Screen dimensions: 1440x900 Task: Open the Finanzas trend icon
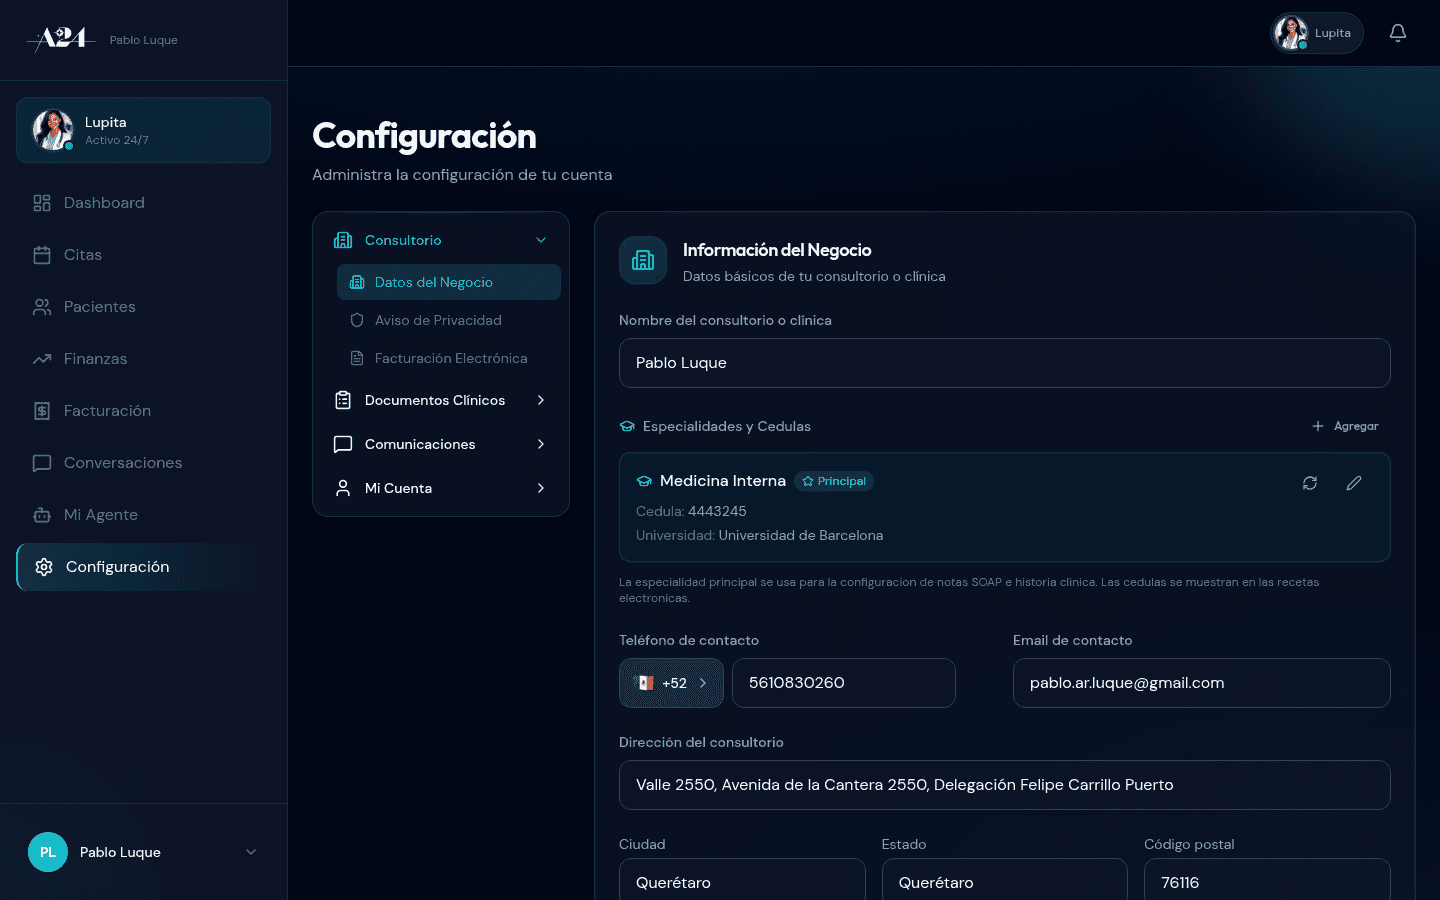tap(41, 359)
